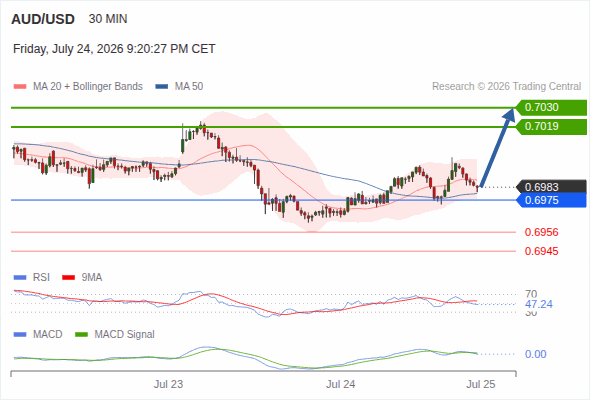
Task: Click the green MACD Signal legend swatch
Action: tap(81, 335)
